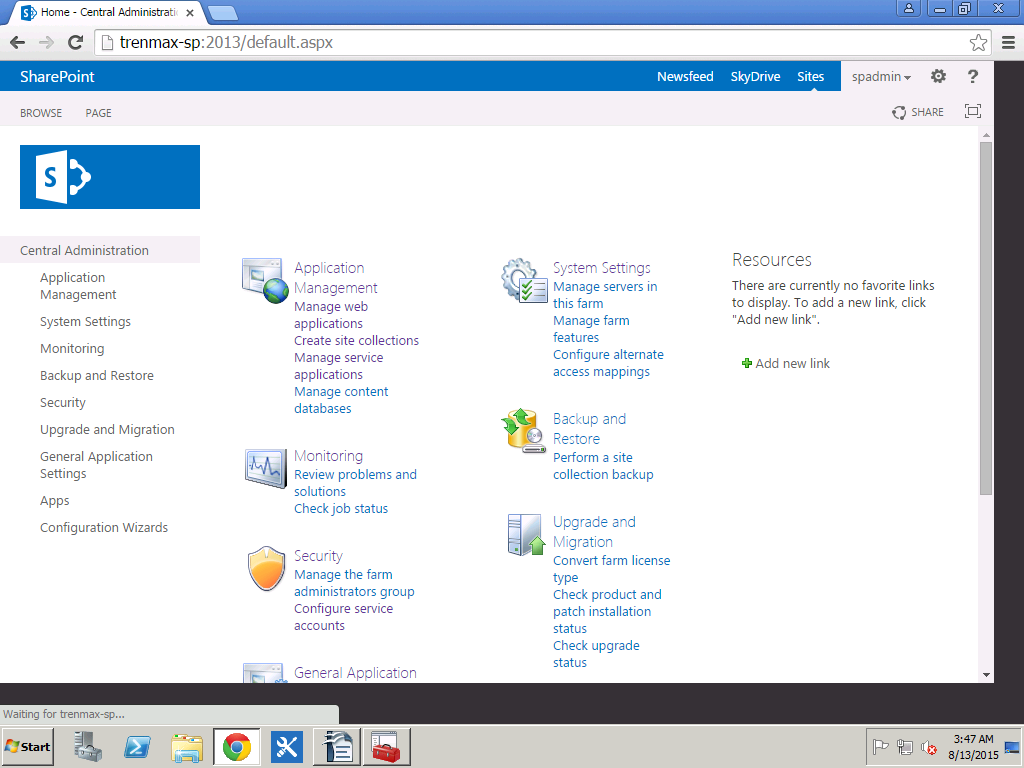Click the SharePoint logo image
This screenshot has height=768, width=1024.
pos(110,177)
